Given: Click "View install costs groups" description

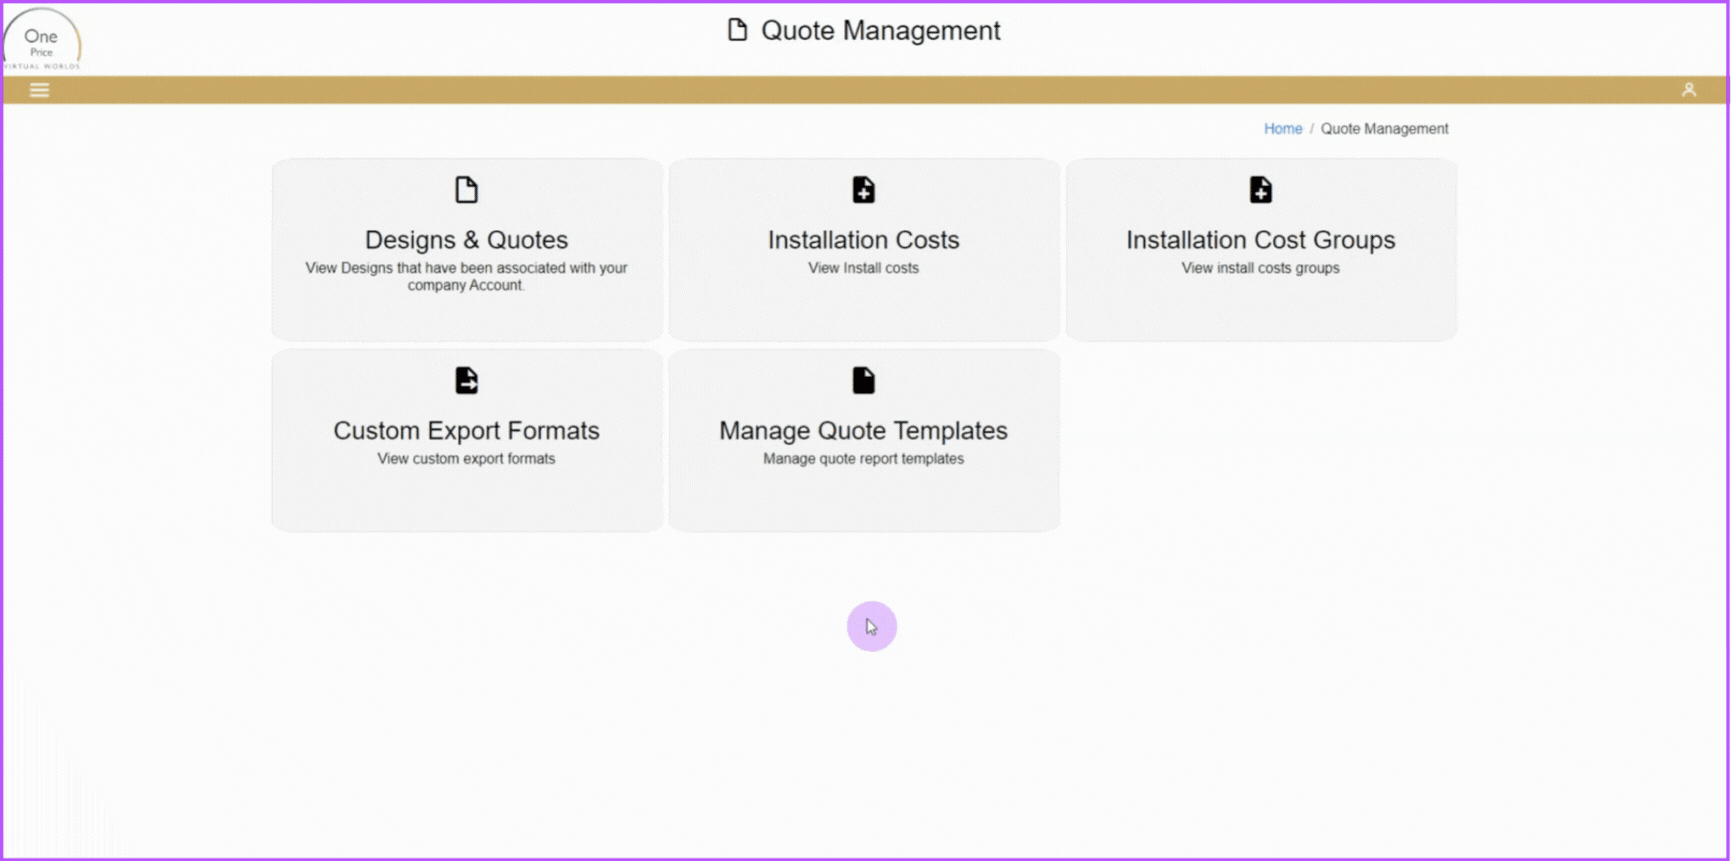Looking at the screenshot, I should point(1260,268).
